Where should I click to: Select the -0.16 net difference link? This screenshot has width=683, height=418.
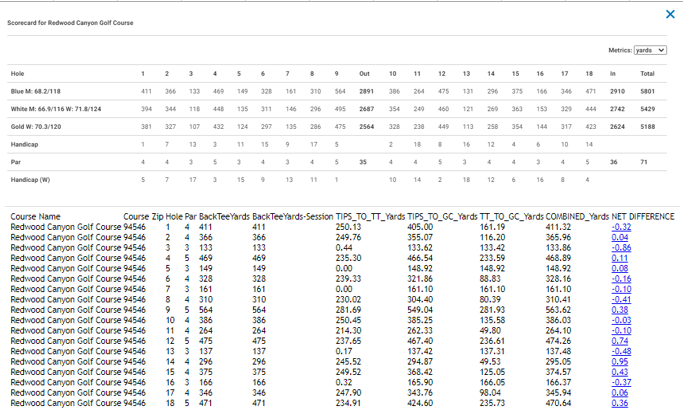[621, 279]
